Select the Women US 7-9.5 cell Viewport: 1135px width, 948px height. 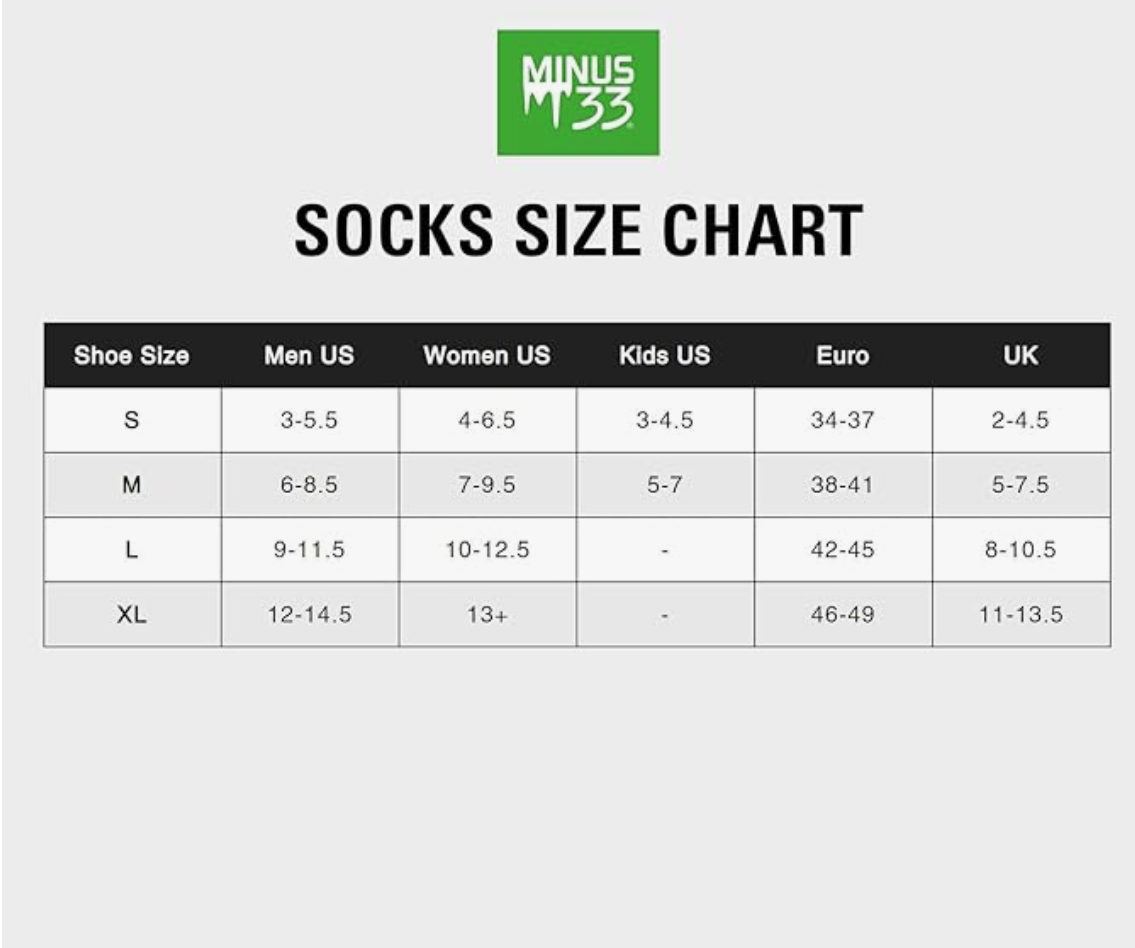pos(487,485)
